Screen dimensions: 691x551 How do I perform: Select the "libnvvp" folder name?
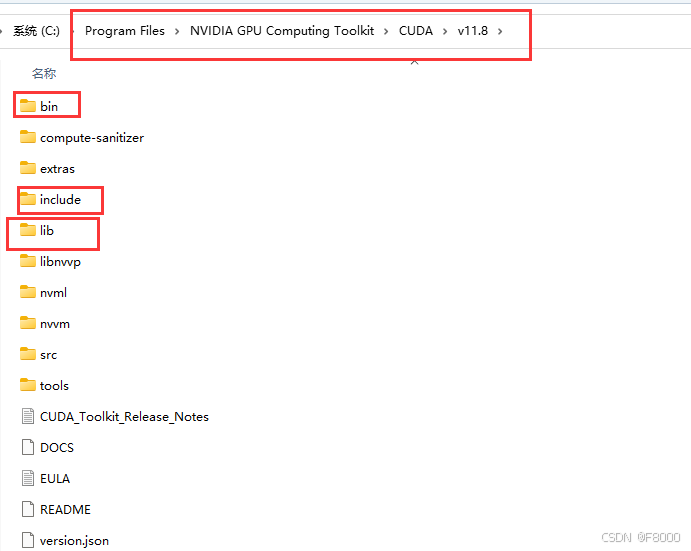60,261
